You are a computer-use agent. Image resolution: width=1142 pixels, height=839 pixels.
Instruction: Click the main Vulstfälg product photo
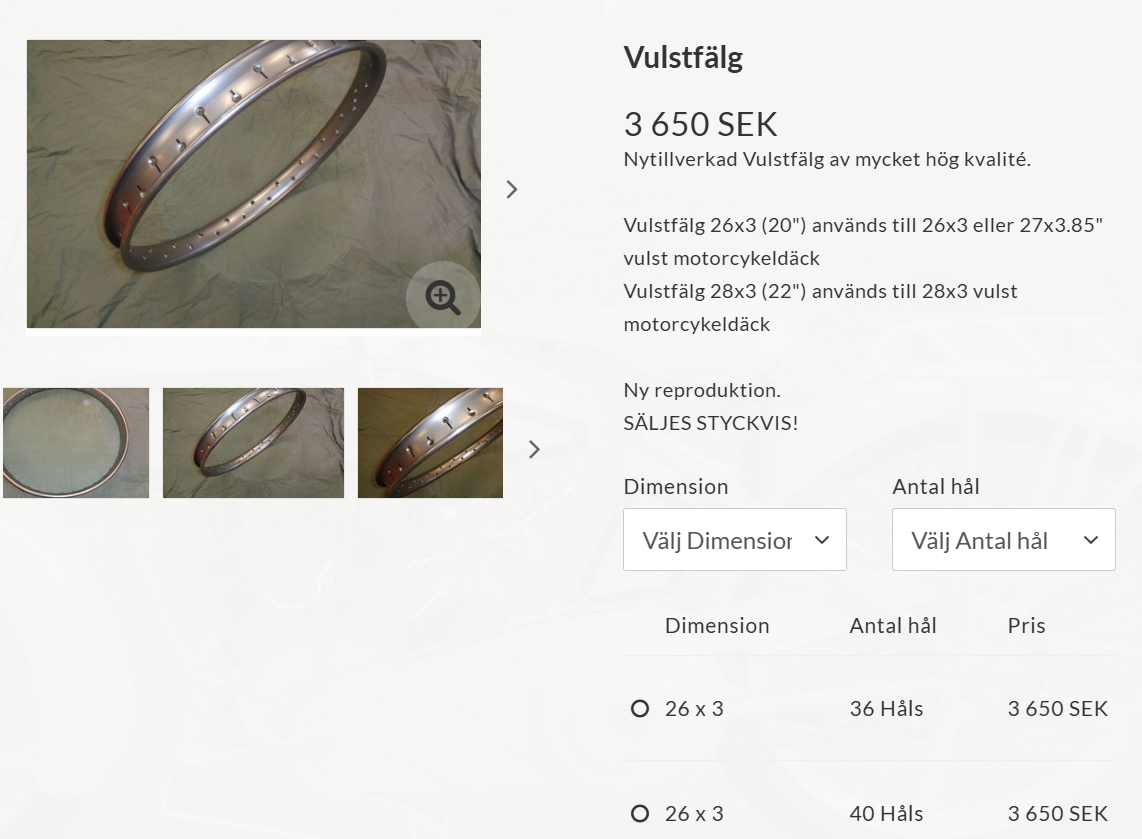point(253,184)
